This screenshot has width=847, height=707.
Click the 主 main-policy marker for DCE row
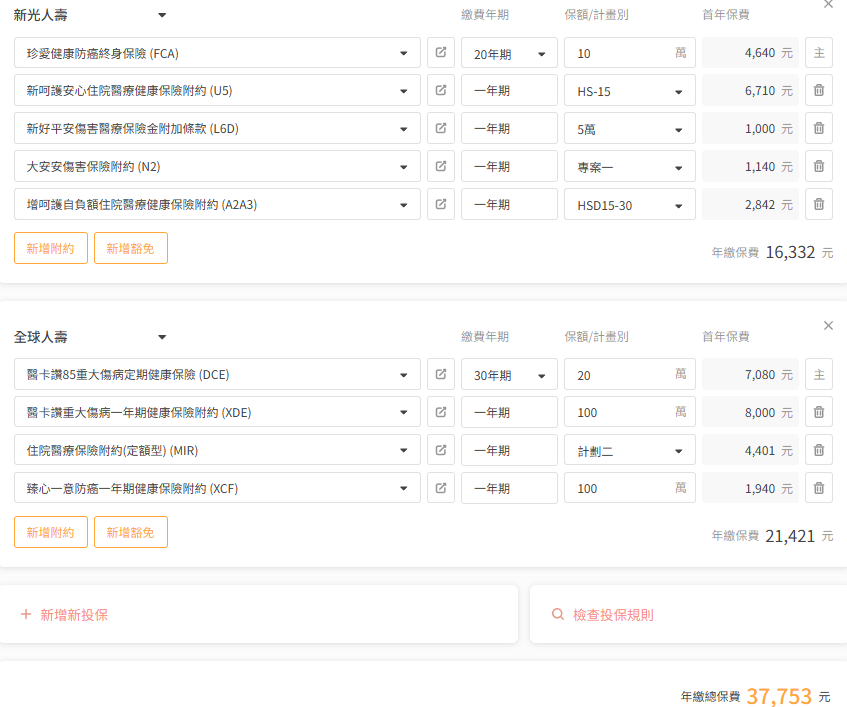[819, 374]
